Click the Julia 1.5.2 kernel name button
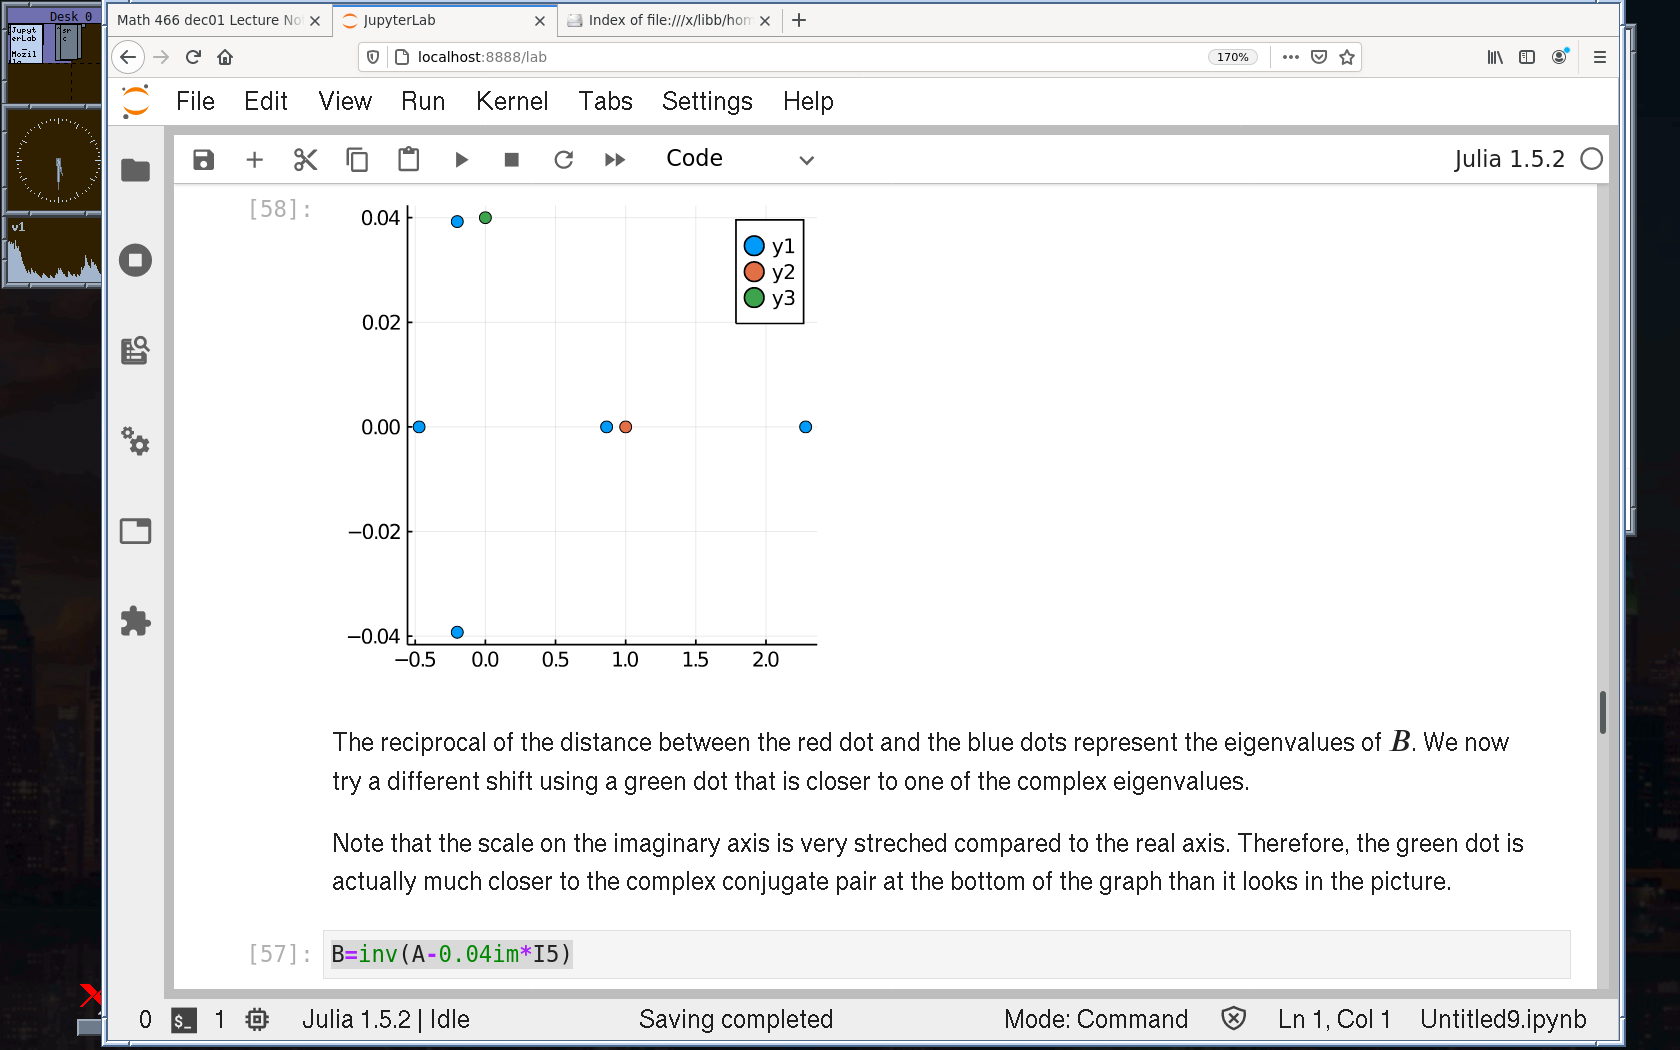The width and height of the screenshot is (1680, 1050). pyautogui.click(x=1508, y=159)
